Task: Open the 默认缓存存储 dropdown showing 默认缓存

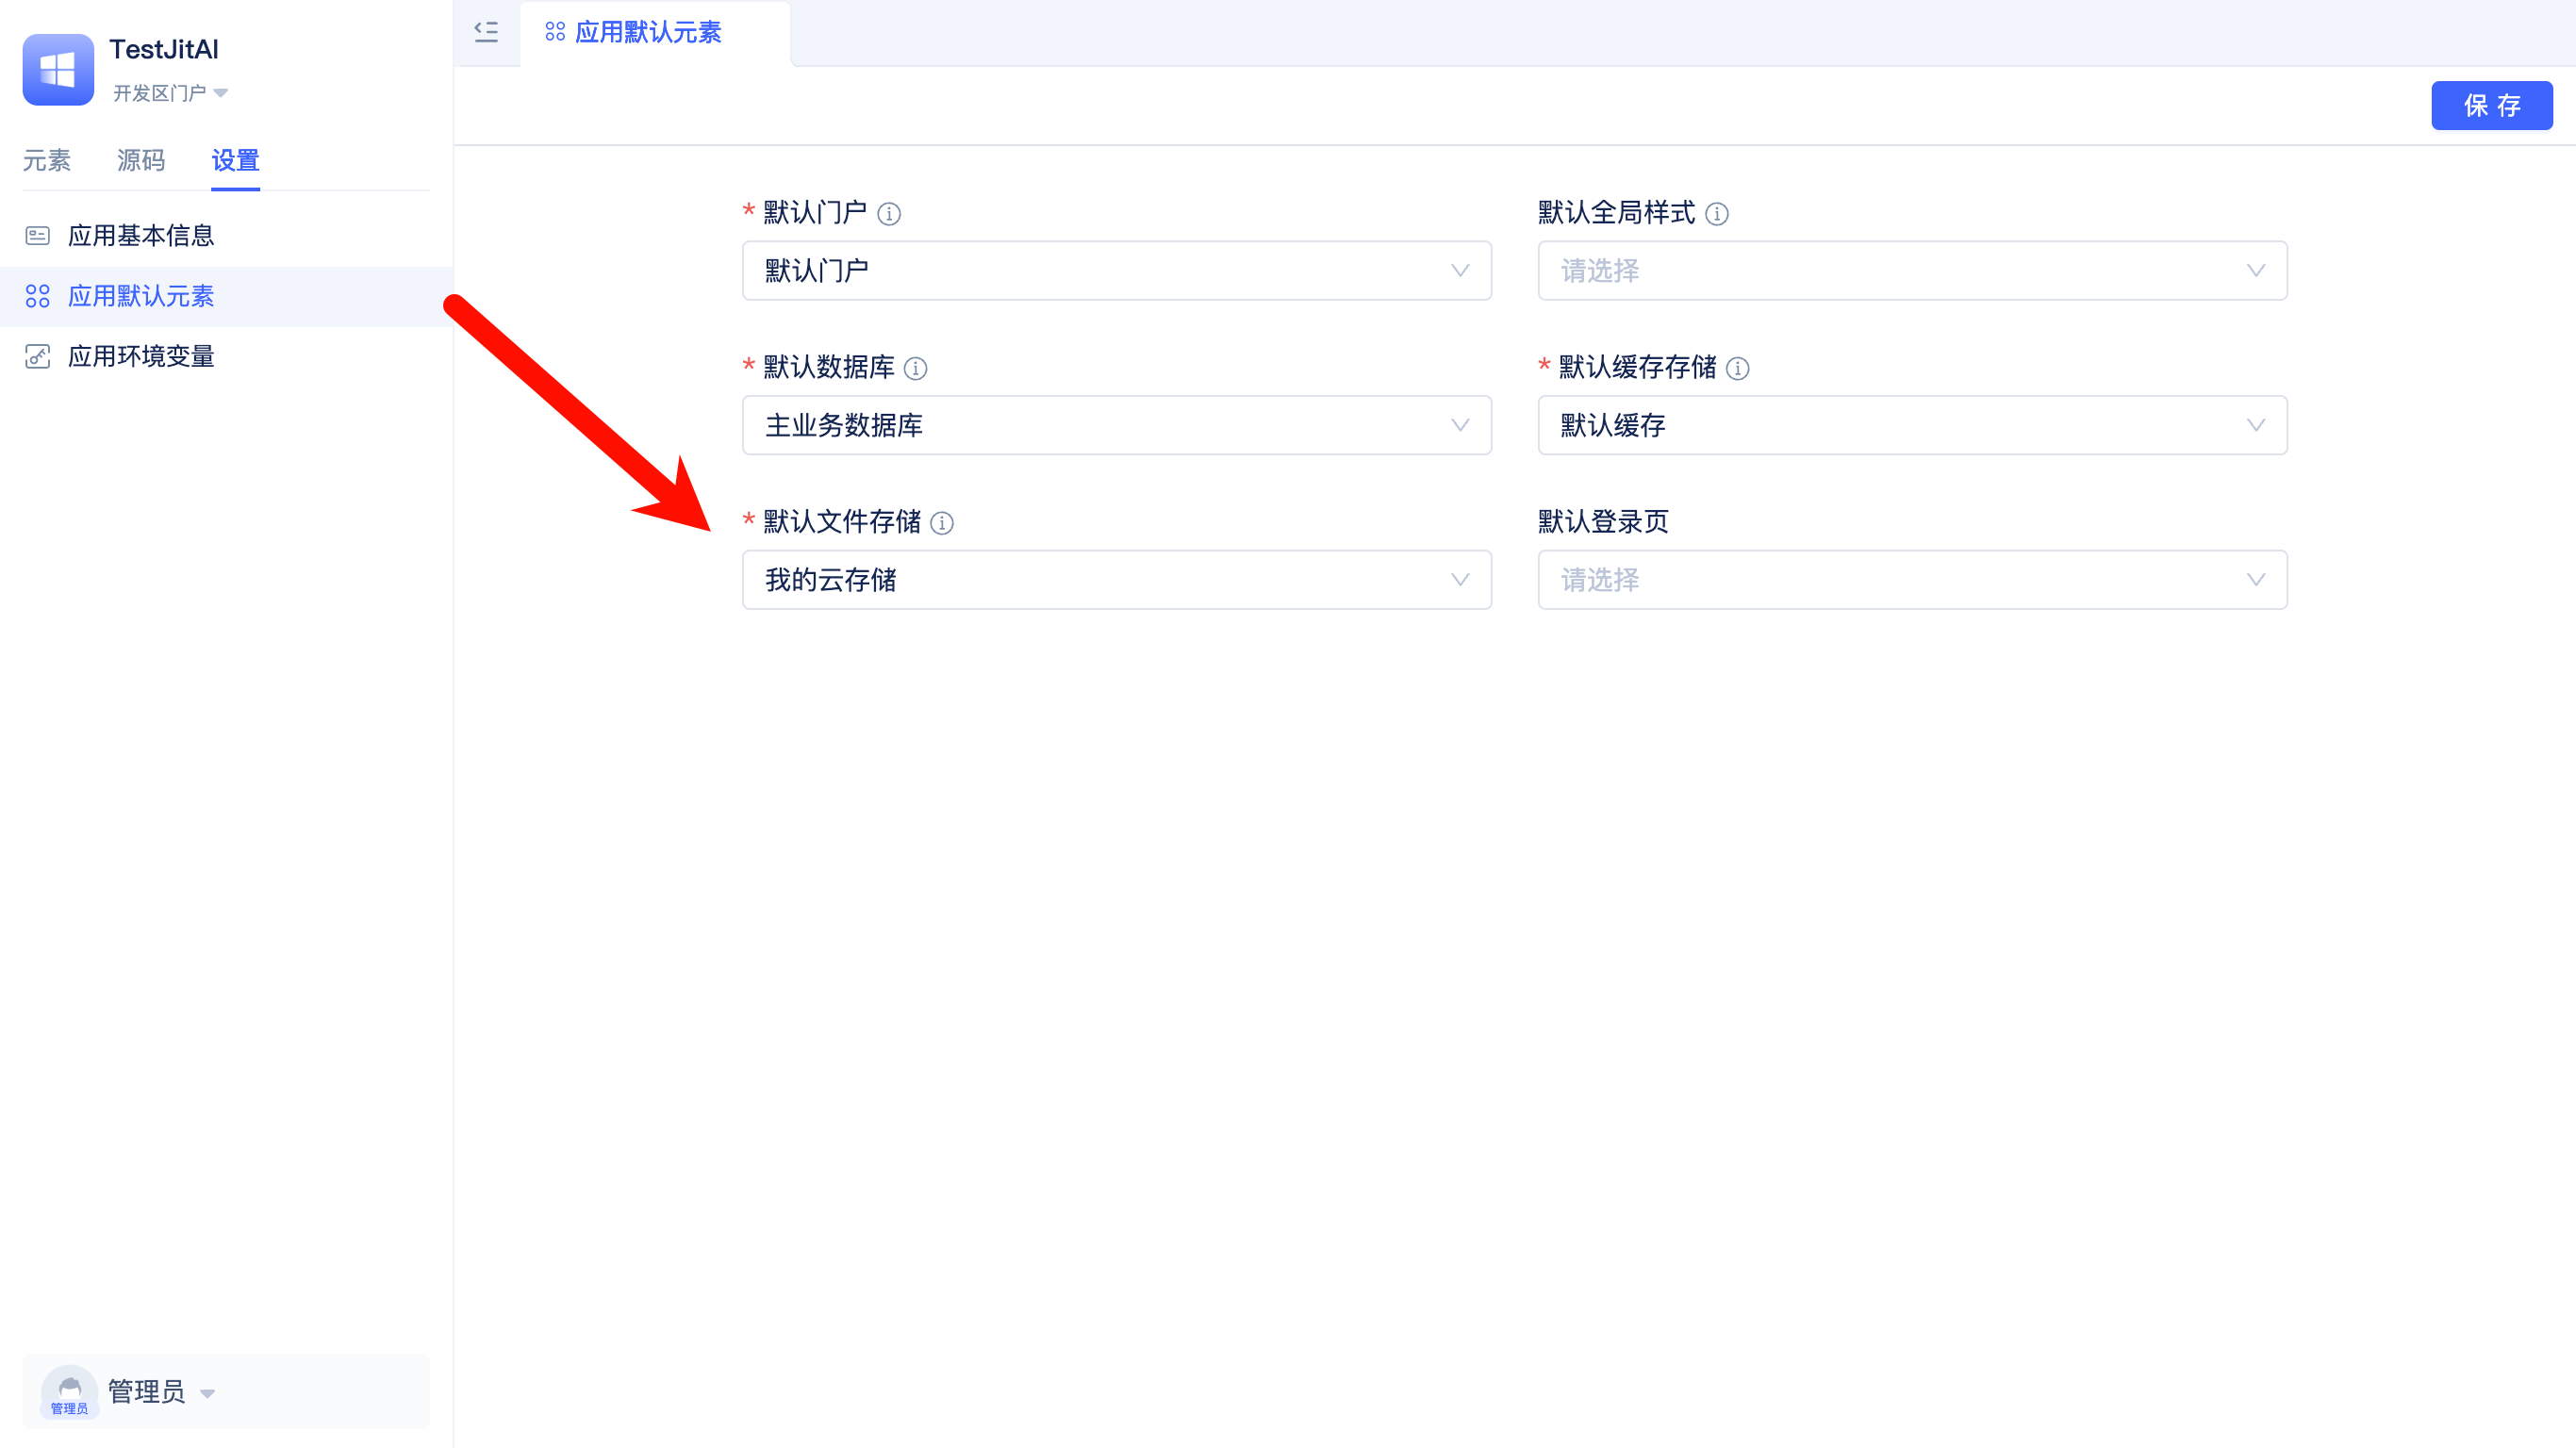Action: pos(1911,425)
